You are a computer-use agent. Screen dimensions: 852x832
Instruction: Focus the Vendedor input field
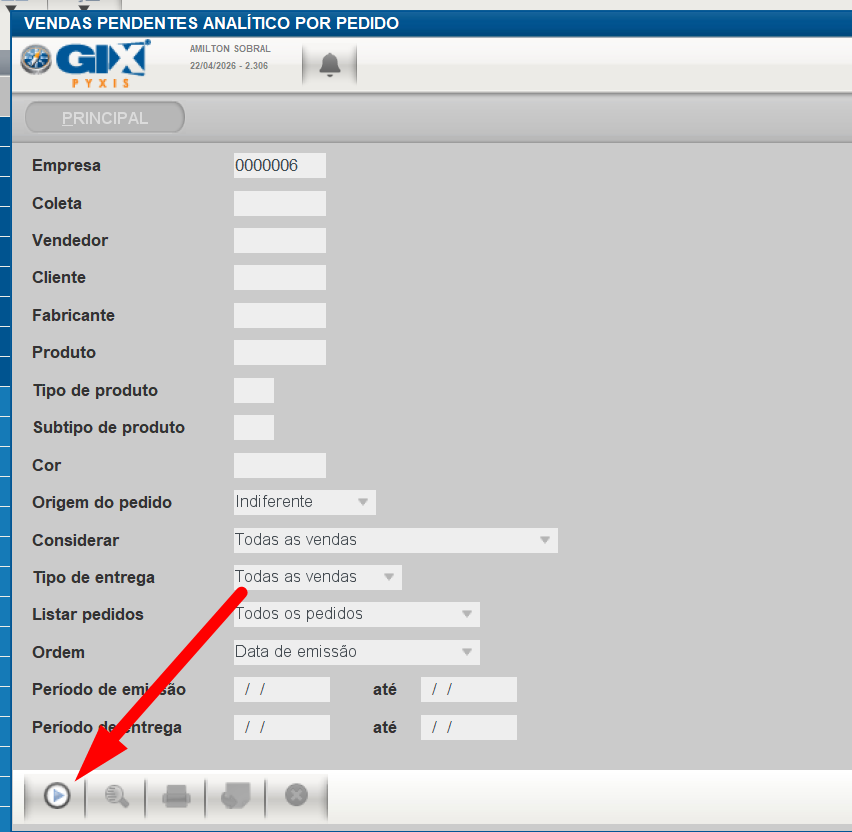click(x=280, y=240)
